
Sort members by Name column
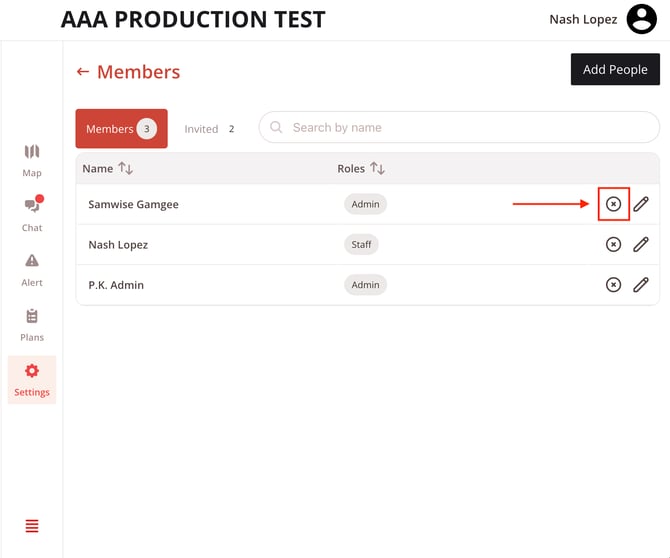125,169
